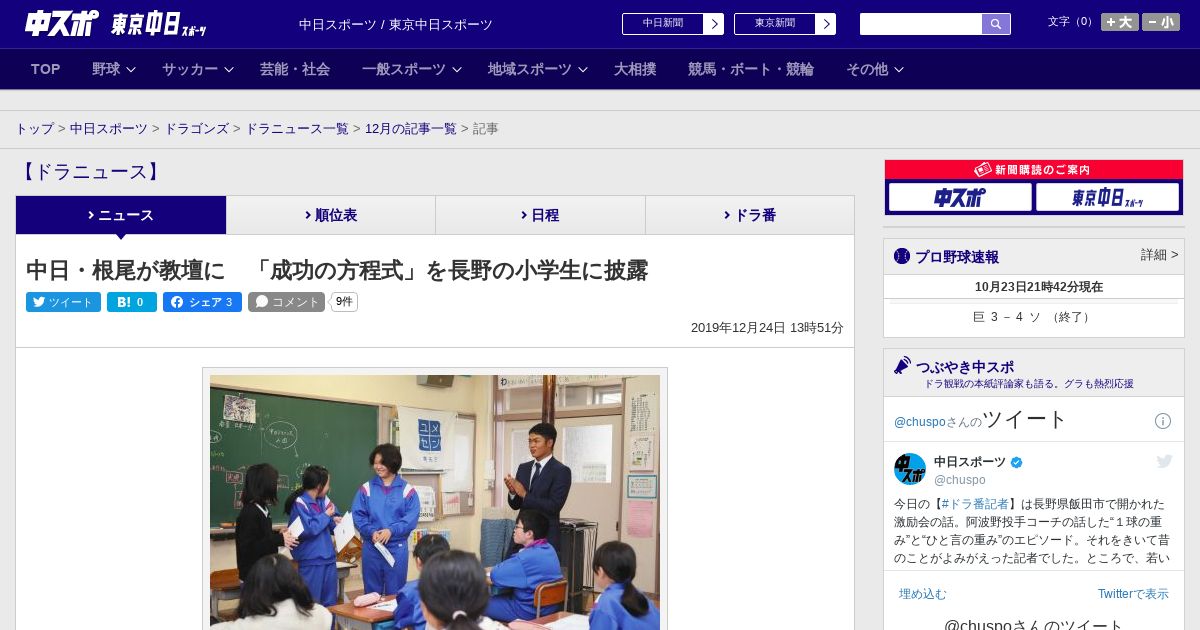Screen dimensions: 1200x630
Task: Click トップ breadcrumb link
Action: click(x=34, y=129)
